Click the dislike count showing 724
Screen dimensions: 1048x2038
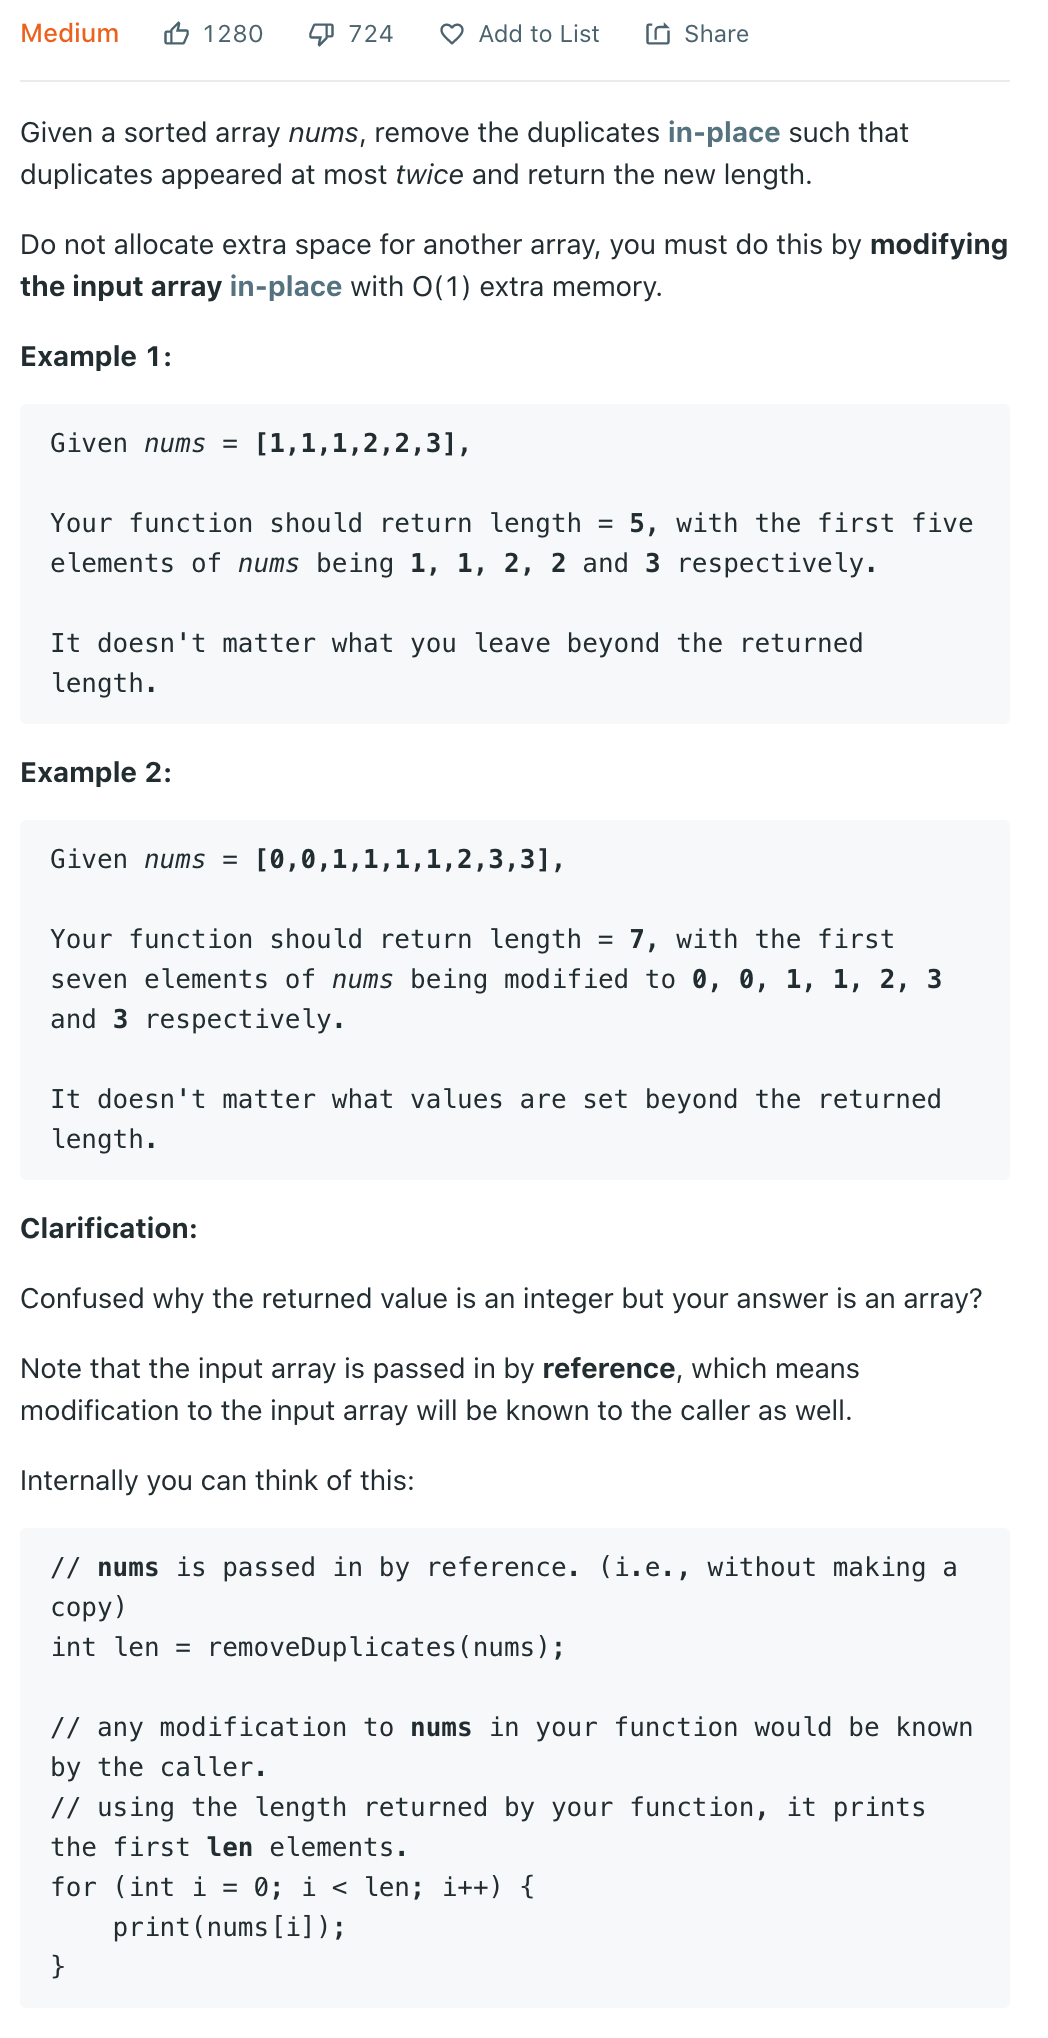(369, 33)
